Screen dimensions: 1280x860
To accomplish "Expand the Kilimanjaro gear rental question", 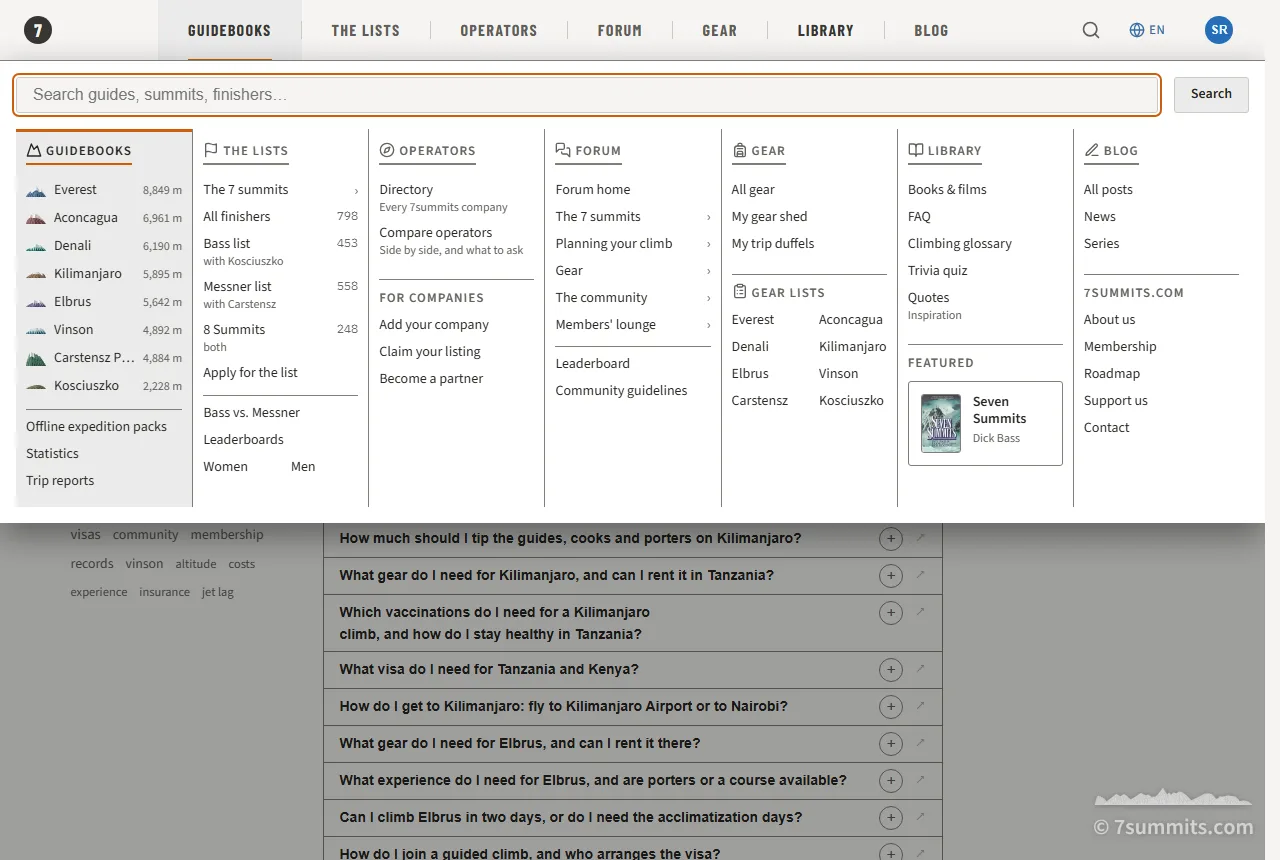I will pos(890,576).
